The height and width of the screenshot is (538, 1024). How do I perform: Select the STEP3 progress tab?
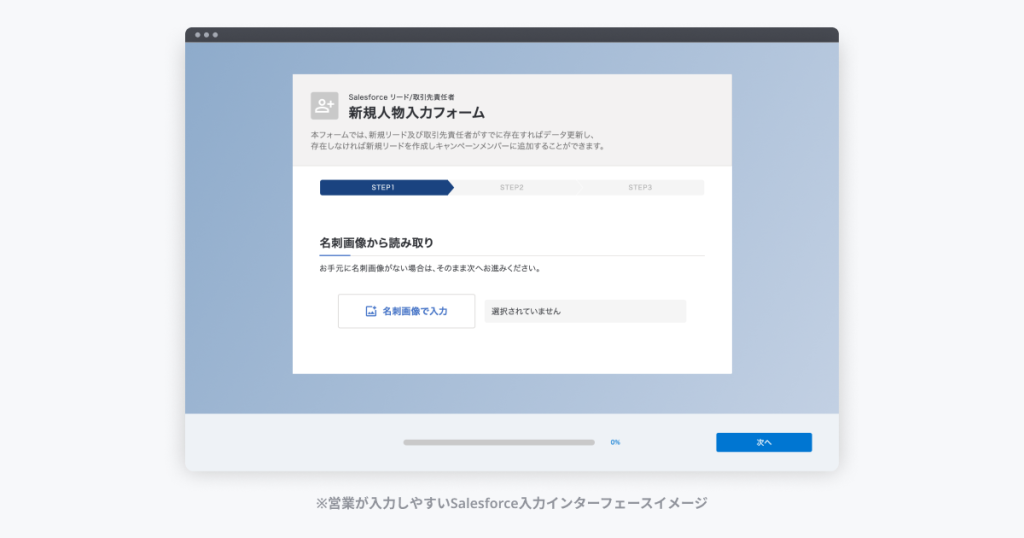point(641,187)
